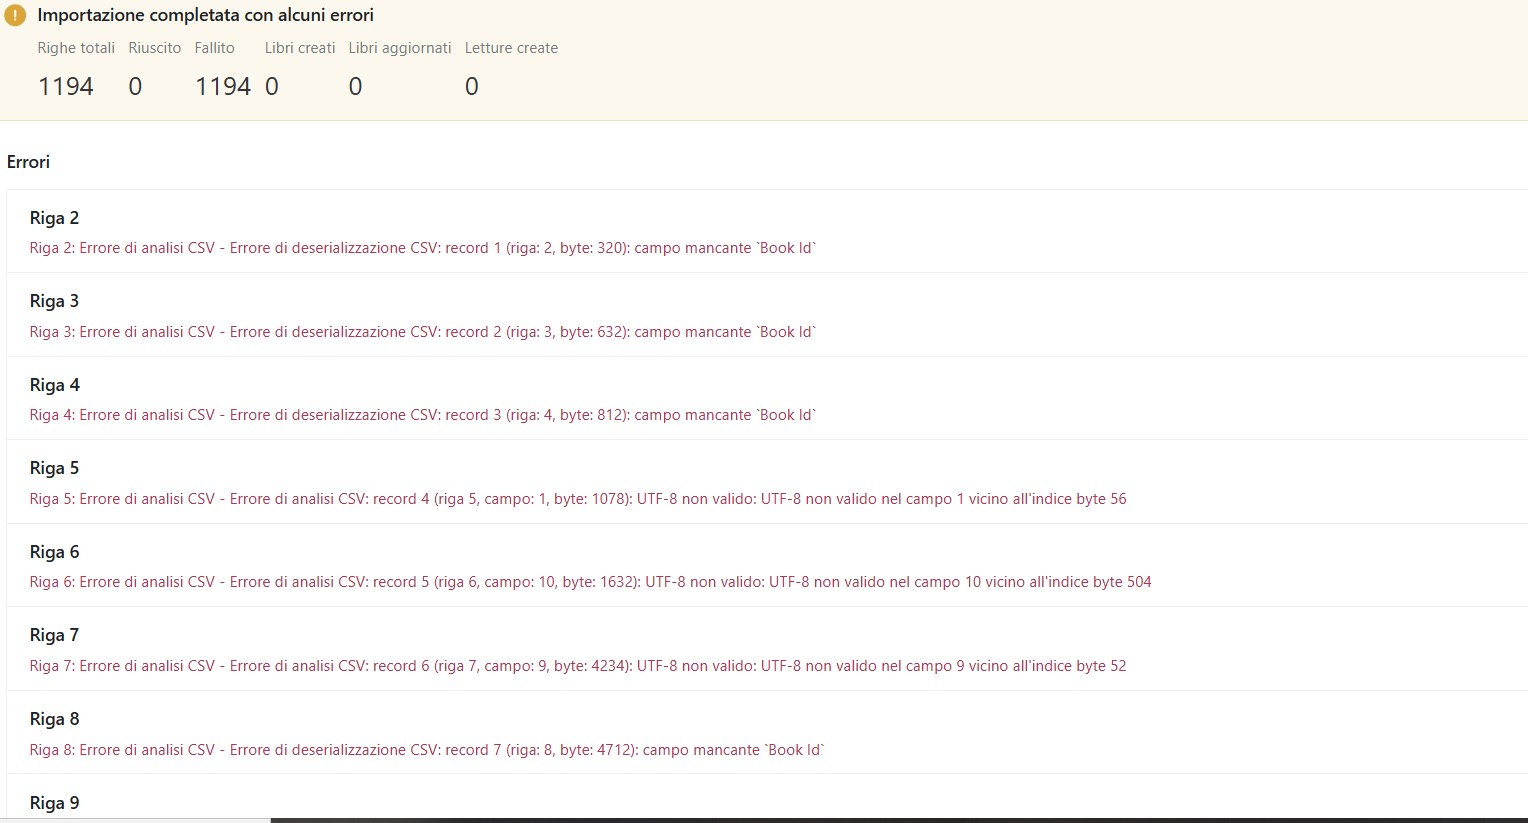Viewport: 1528px width, 823px height.
Task: Select the 'Libri creati' label
Action: [x=300, y=48]
